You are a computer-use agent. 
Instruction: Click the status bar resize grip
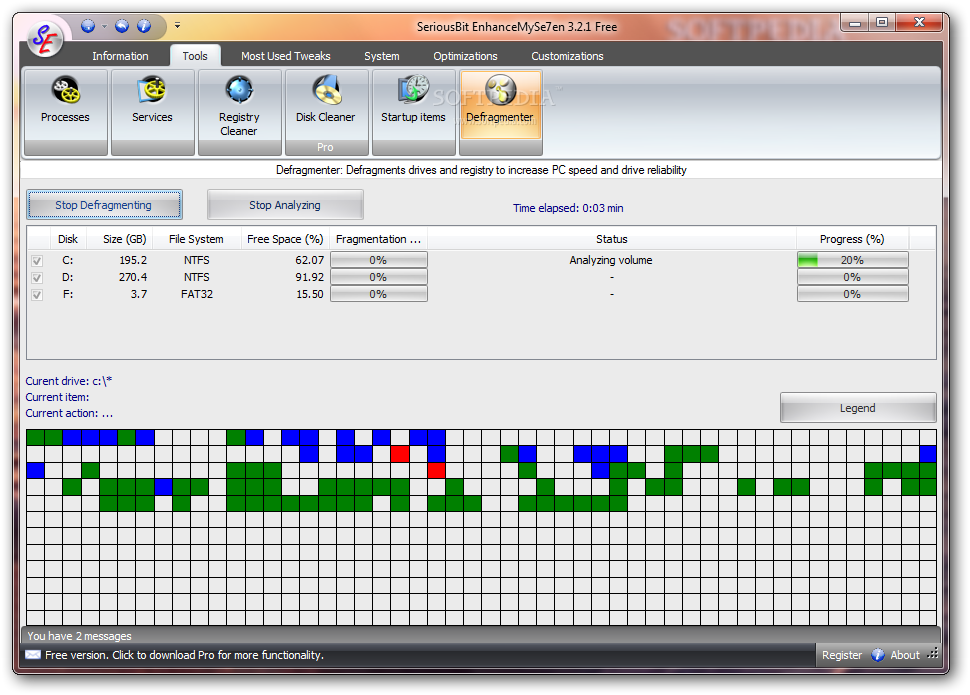[934, 654]
